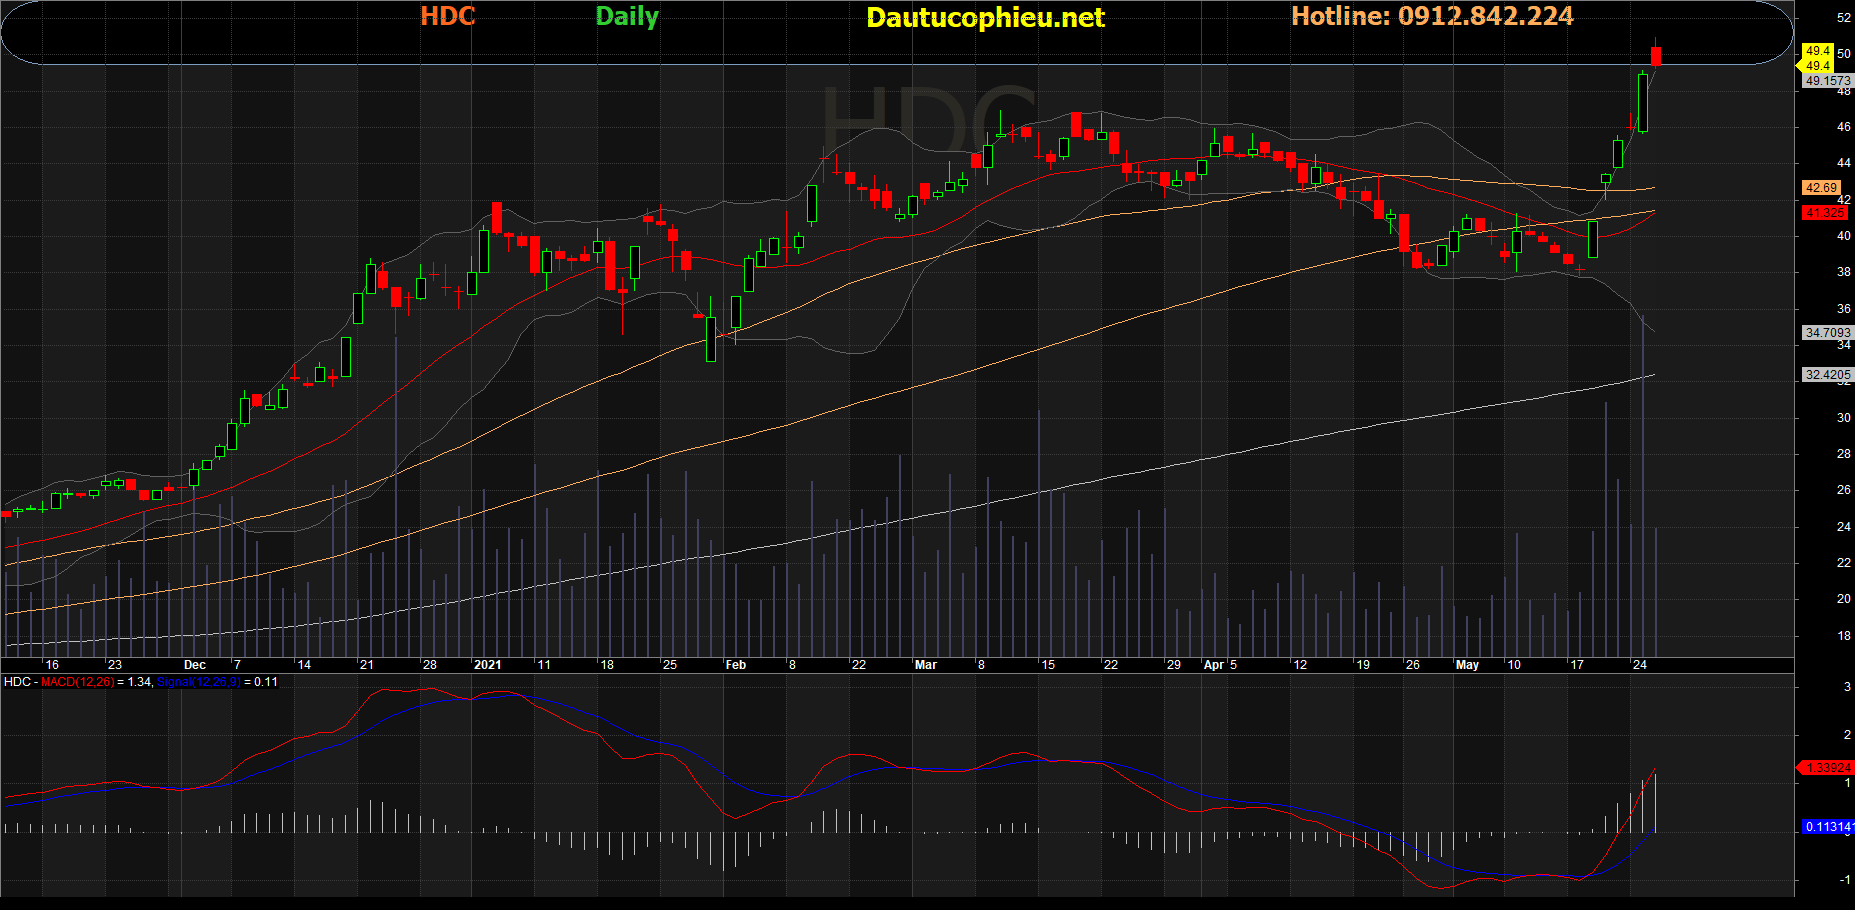This screenshot has height=910, width=1855.
Task: Click the price axis value 46
Action: [x=1843, y=127]
